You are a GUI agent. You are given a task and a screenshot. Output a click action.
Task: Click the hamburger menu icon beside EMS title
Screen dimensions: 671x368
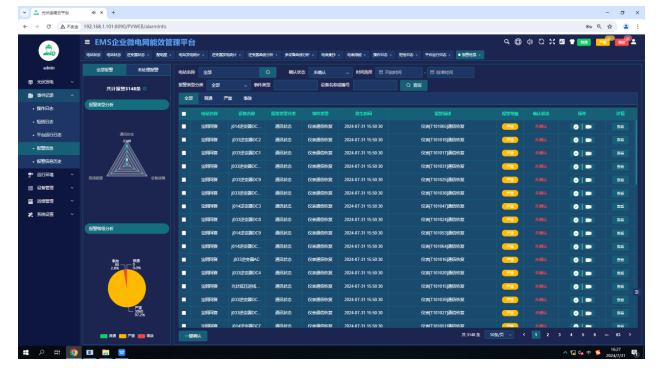coord(87,42)
